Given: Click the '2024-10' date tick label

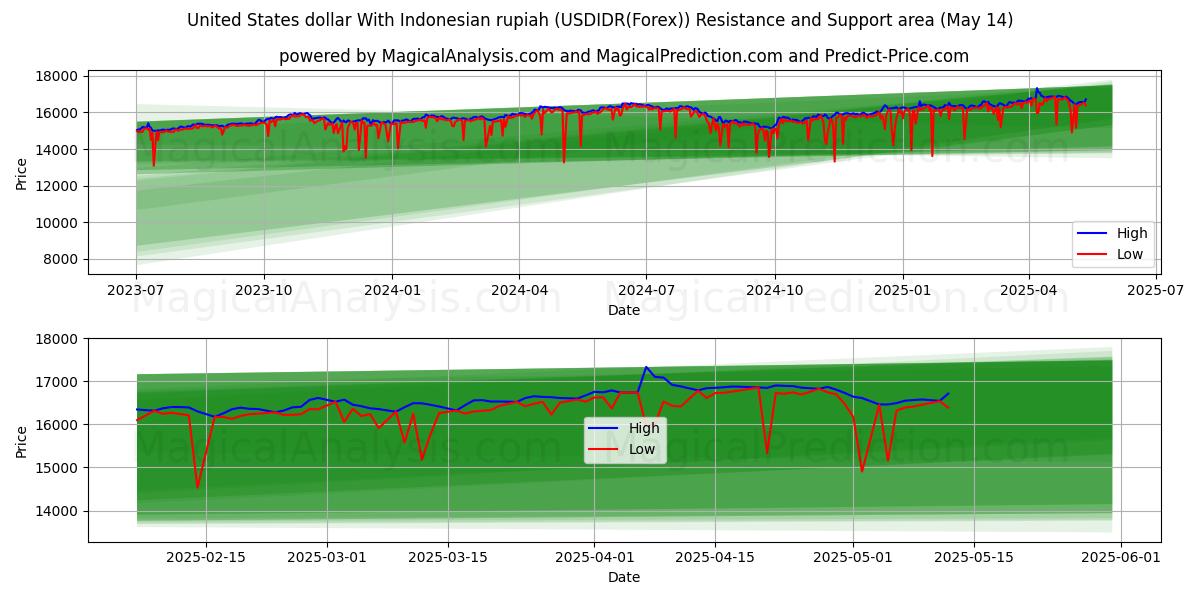Looking at the screenshot, I should [x=774, y=290].
